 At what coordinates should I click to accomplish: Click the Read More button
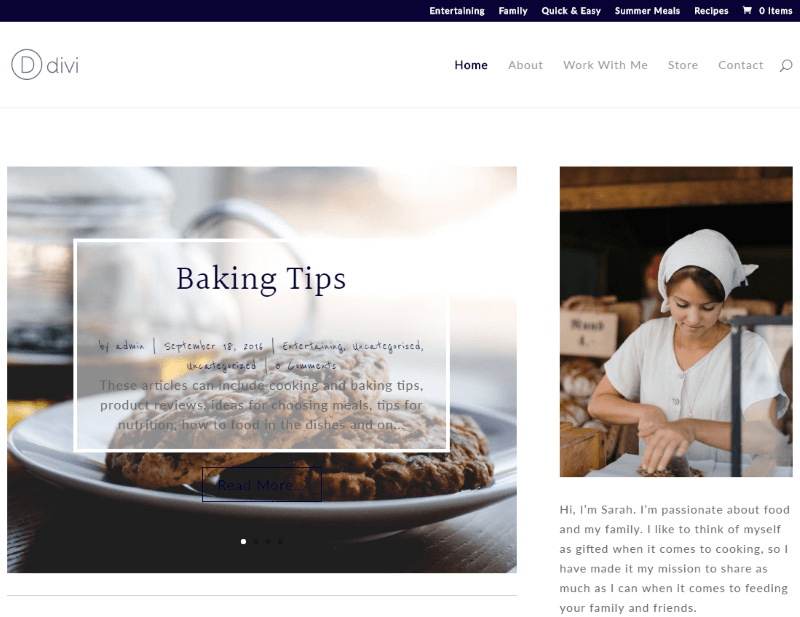coord(262,484)
